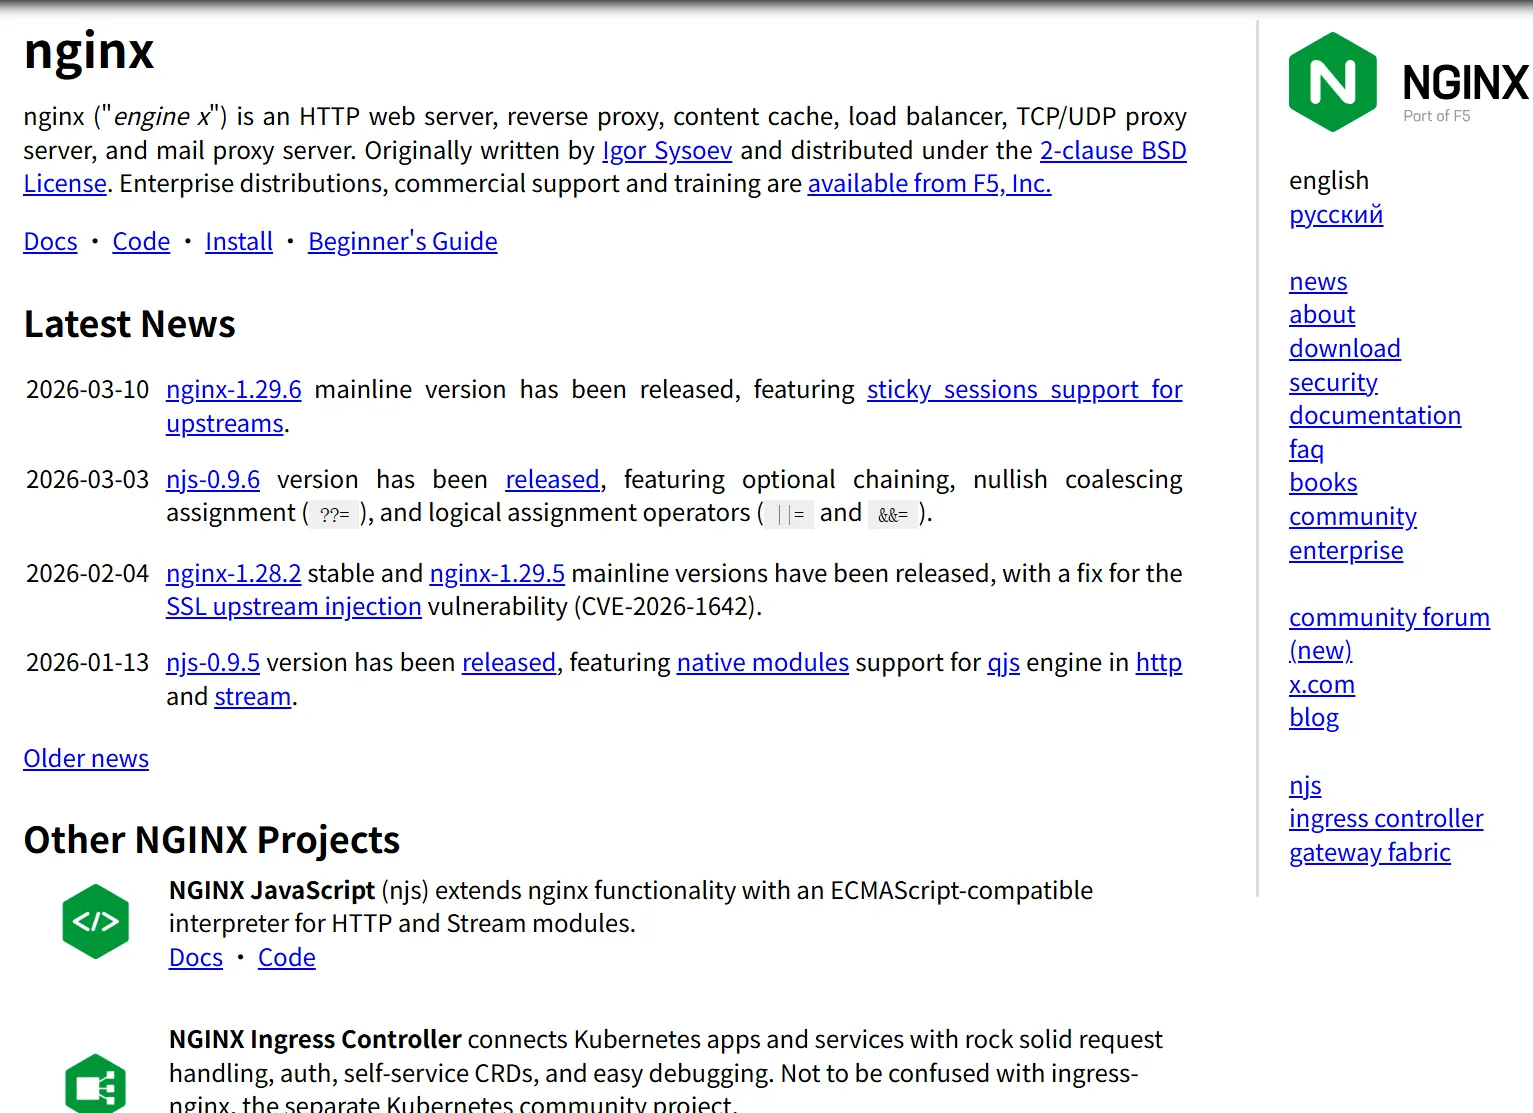The width and height of the screenshot is (1533, 1113).
Task: Open the njs-0.9.6 version link
Action: [x=212, y=480]
